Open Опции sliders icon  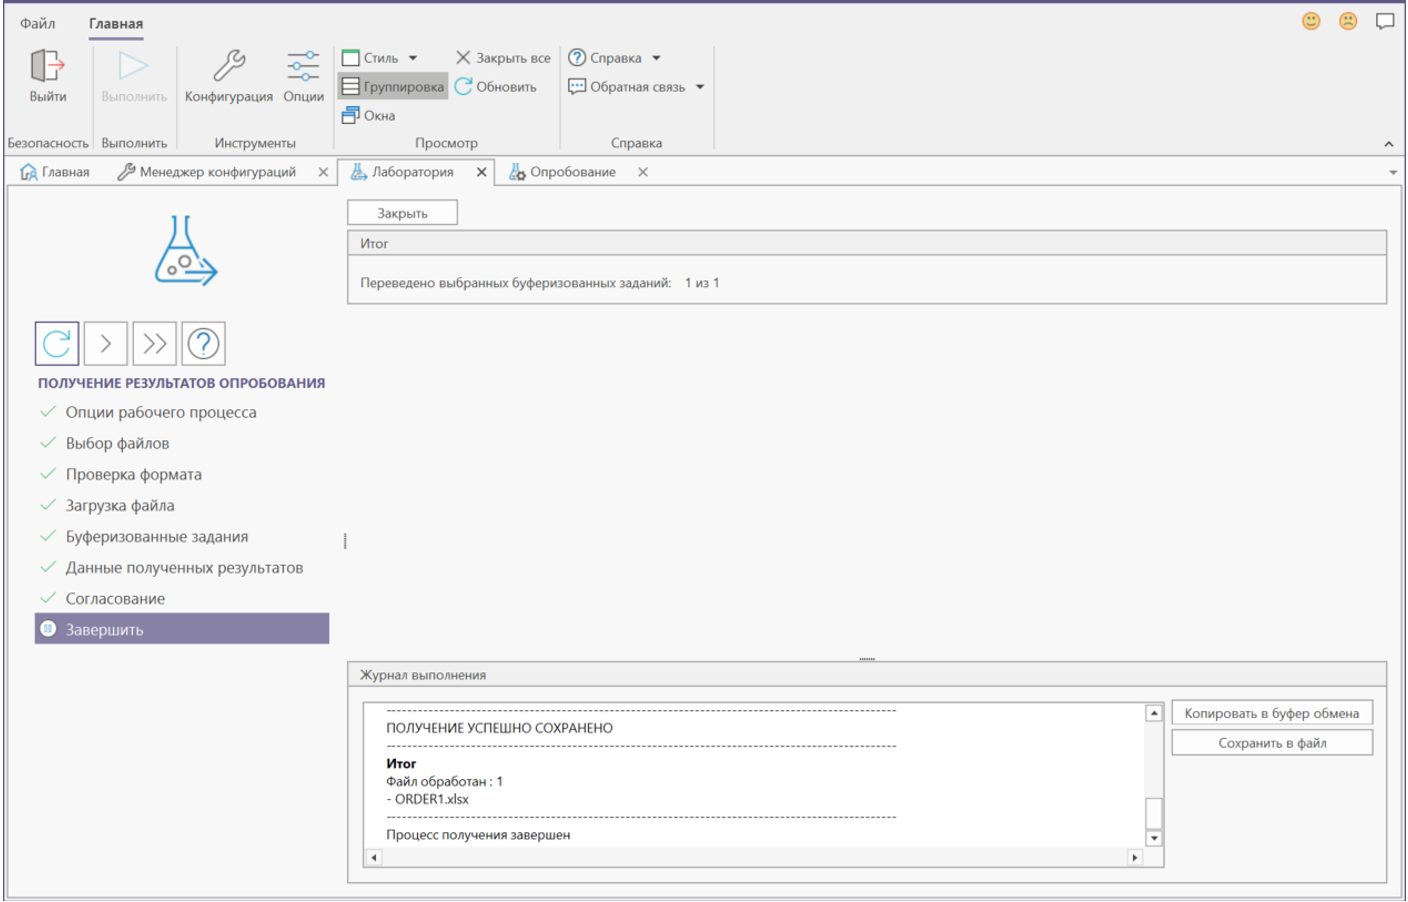tap(303, 67)
